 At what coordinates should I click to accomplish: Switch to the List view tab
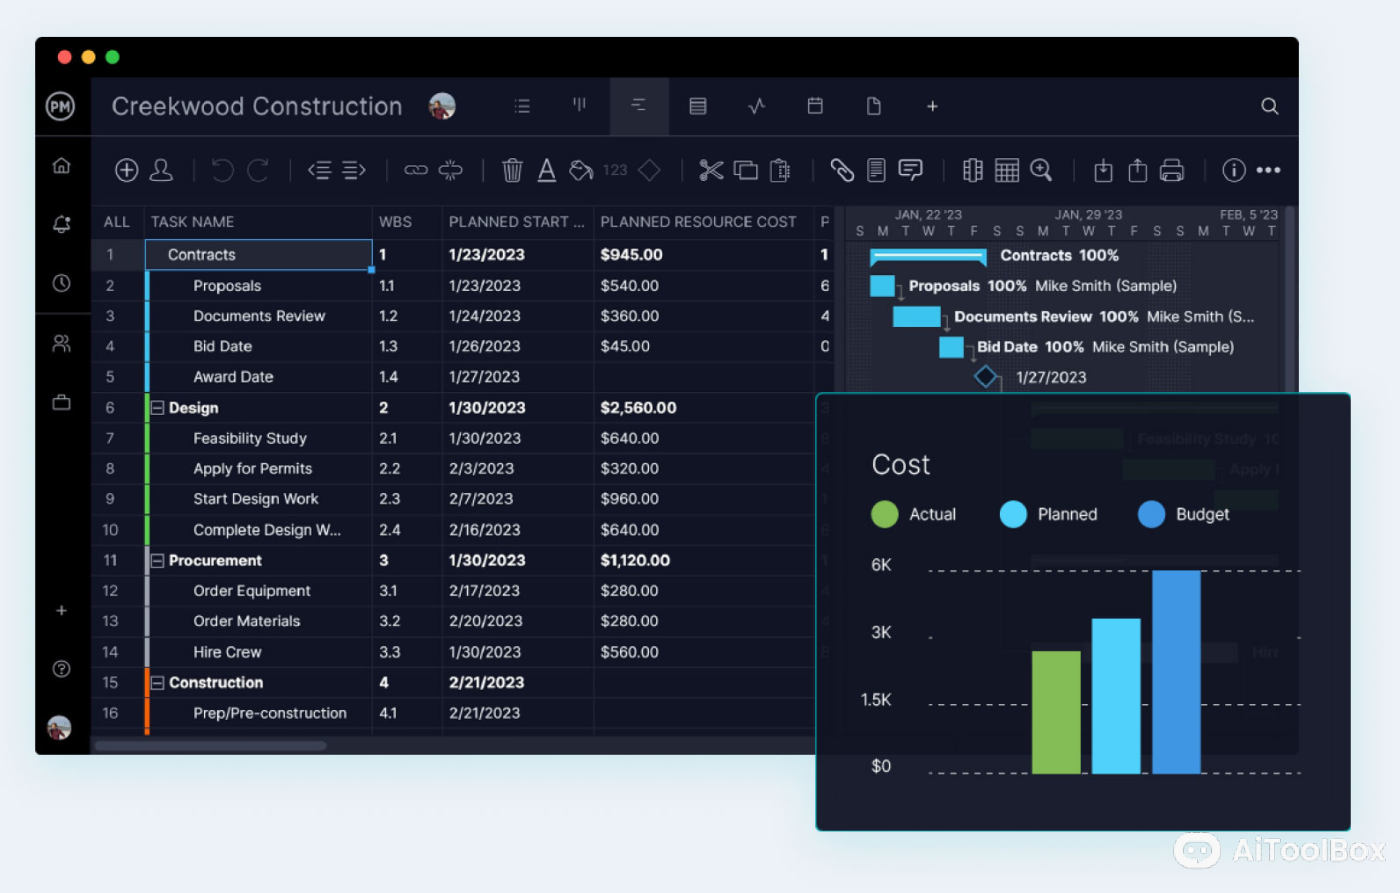click(522, 107)
